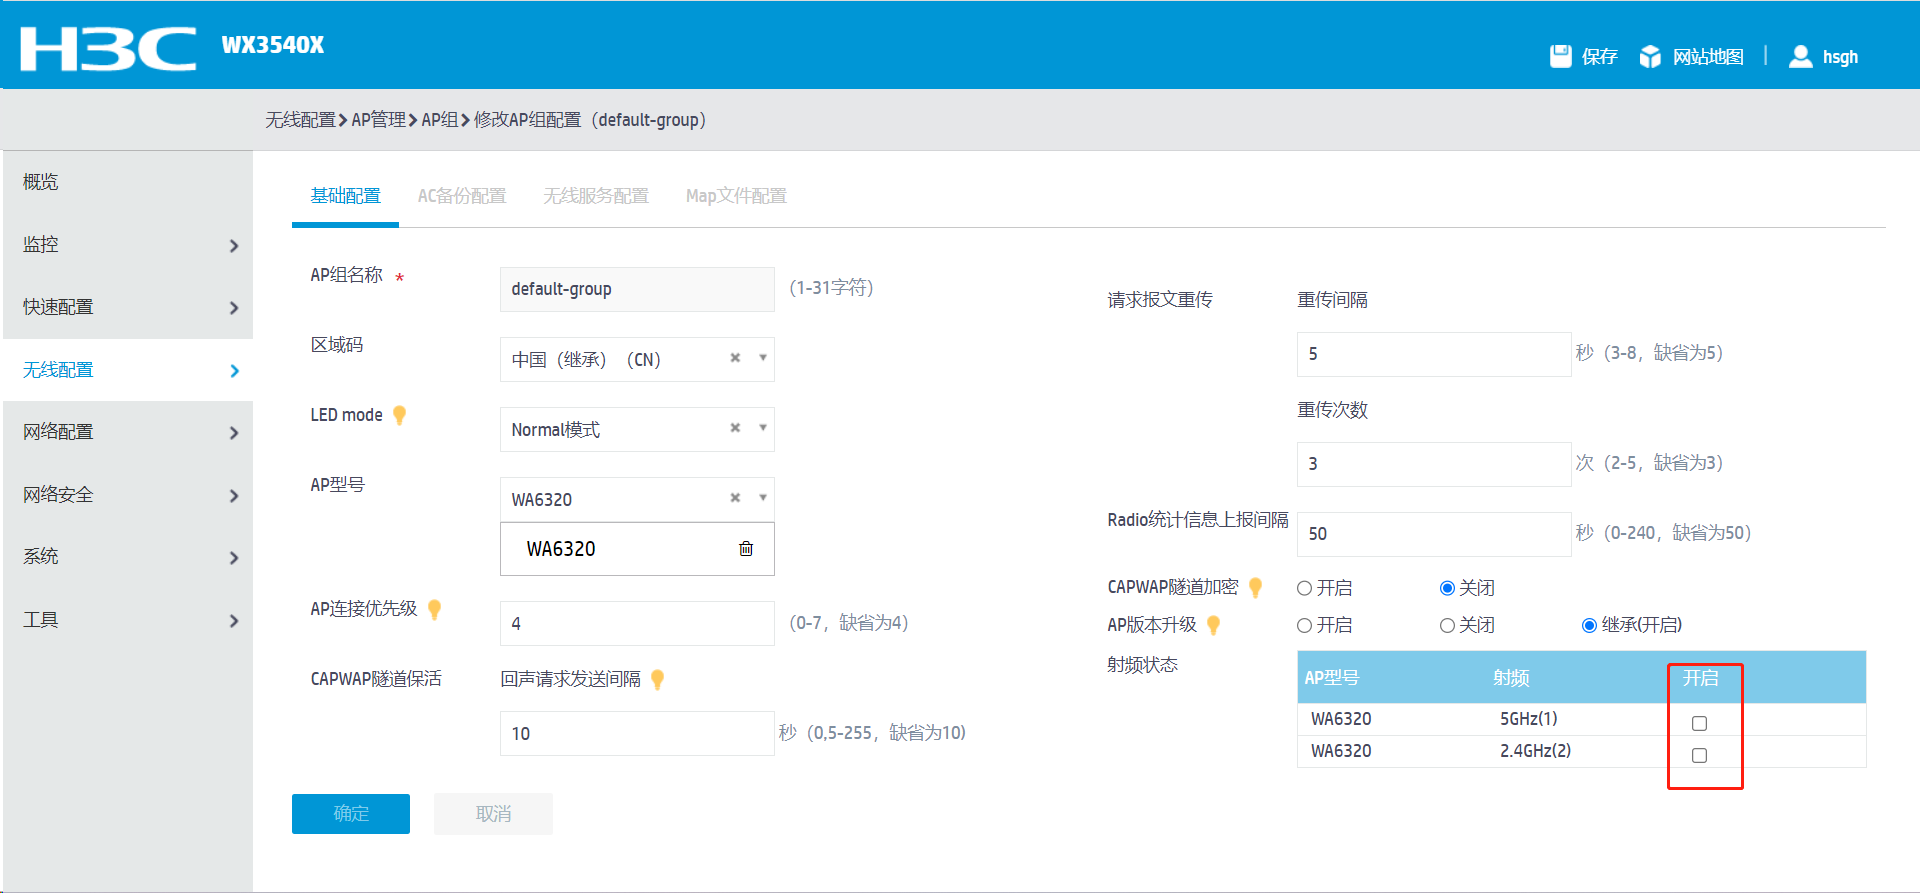
Task: Select CAPWAP隧道加密 关闭 radio
Action: click(1447, 588)
